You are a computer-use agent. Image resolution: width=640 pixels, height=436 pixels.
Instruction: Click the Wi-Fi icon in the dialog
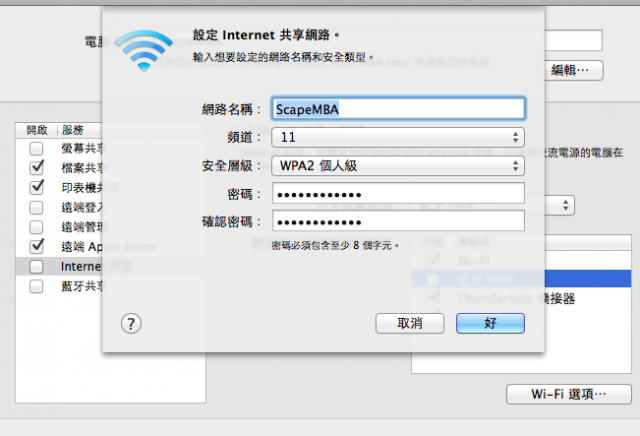(x=144, y=51)
